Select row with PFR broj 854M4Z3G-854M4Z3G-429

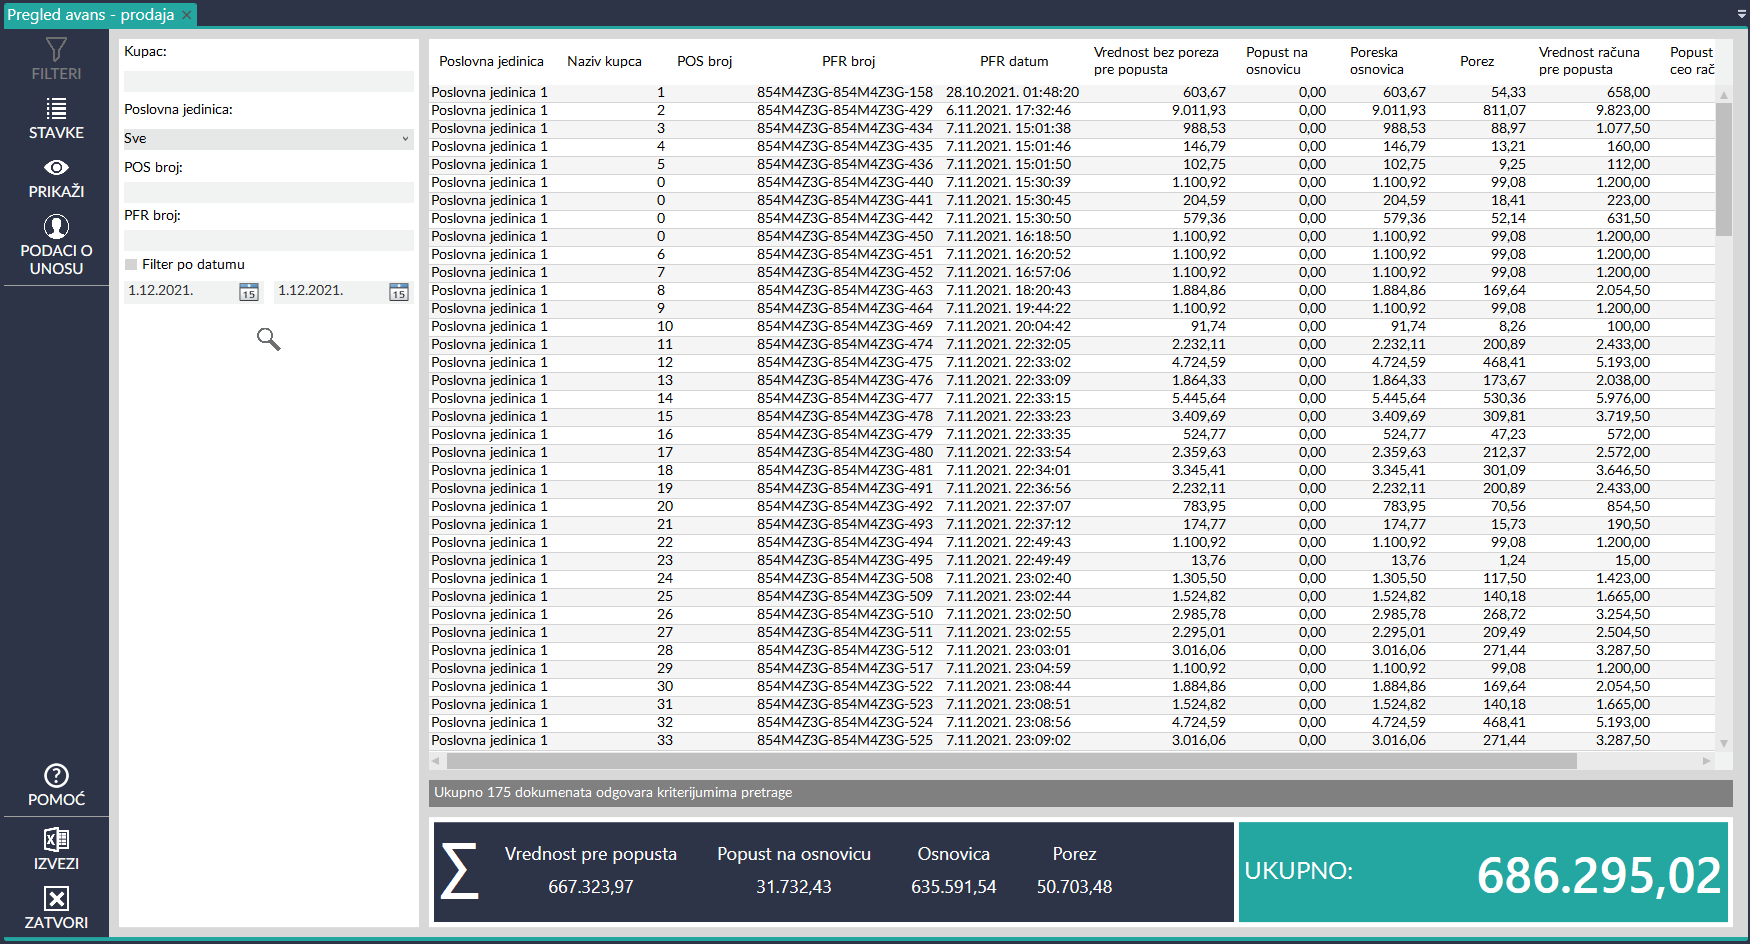pos(844,111)
